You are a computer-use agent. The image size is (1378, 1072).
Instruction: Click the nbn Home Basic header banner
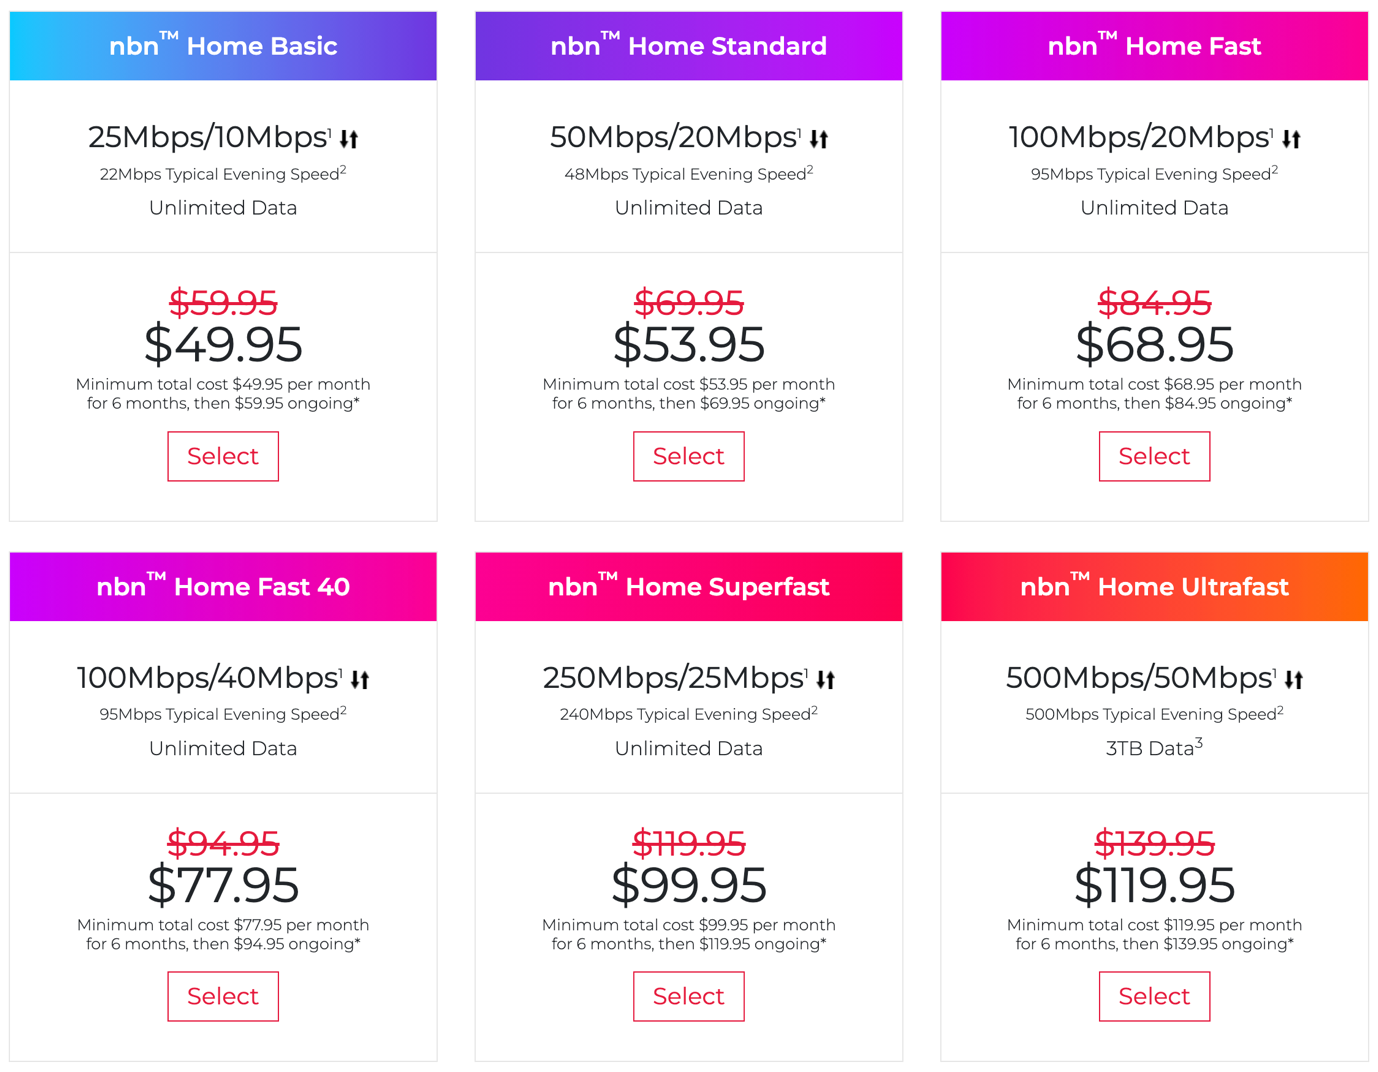223,45
